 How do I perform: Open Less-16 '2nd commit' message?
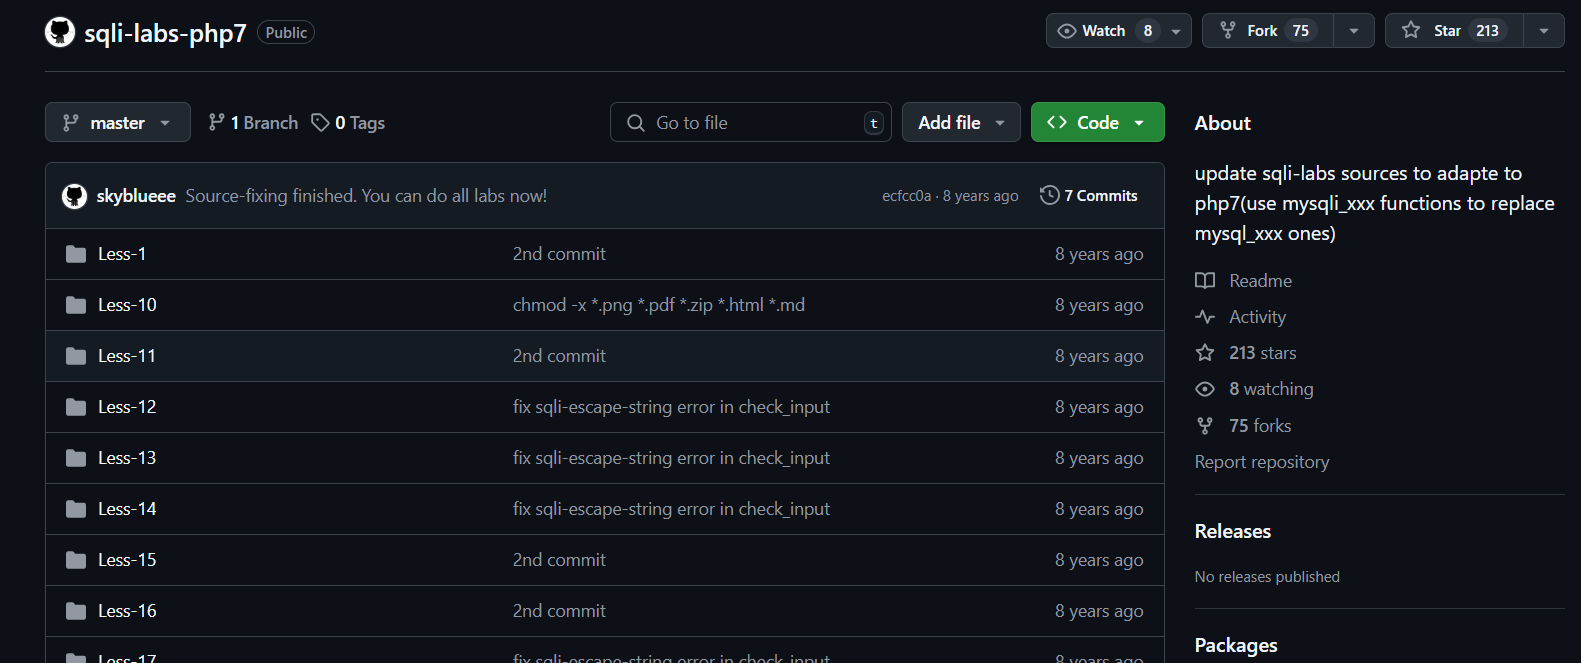coord(559,611)
